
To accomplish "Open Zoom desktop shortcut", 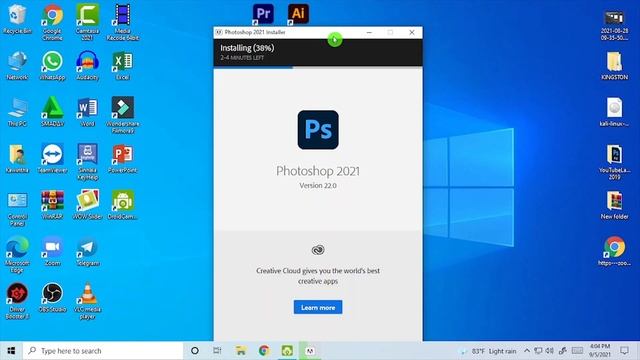I will [52, 251].
